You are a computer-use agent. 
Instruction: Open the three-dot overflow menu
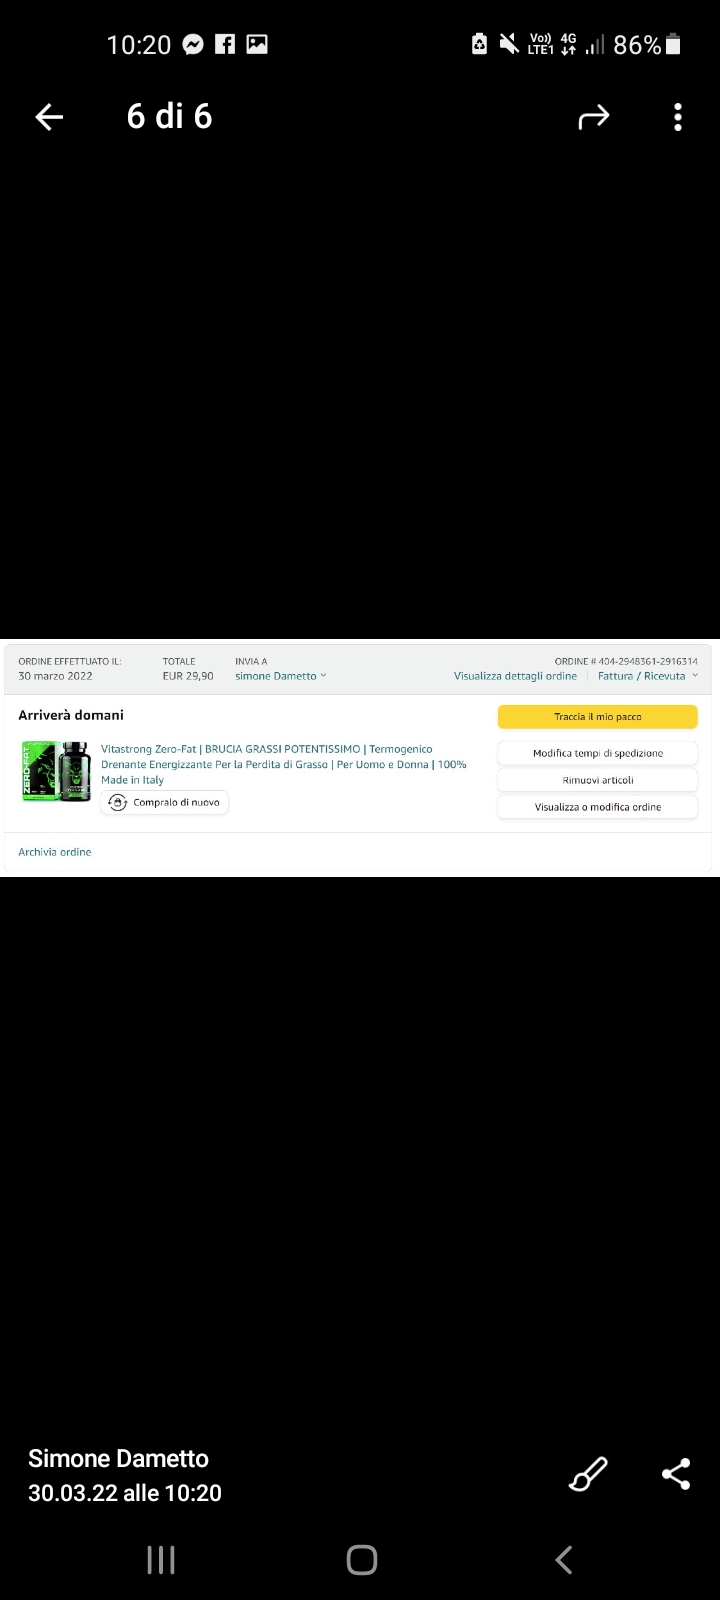pyautogui.click(x=678, y=118)
